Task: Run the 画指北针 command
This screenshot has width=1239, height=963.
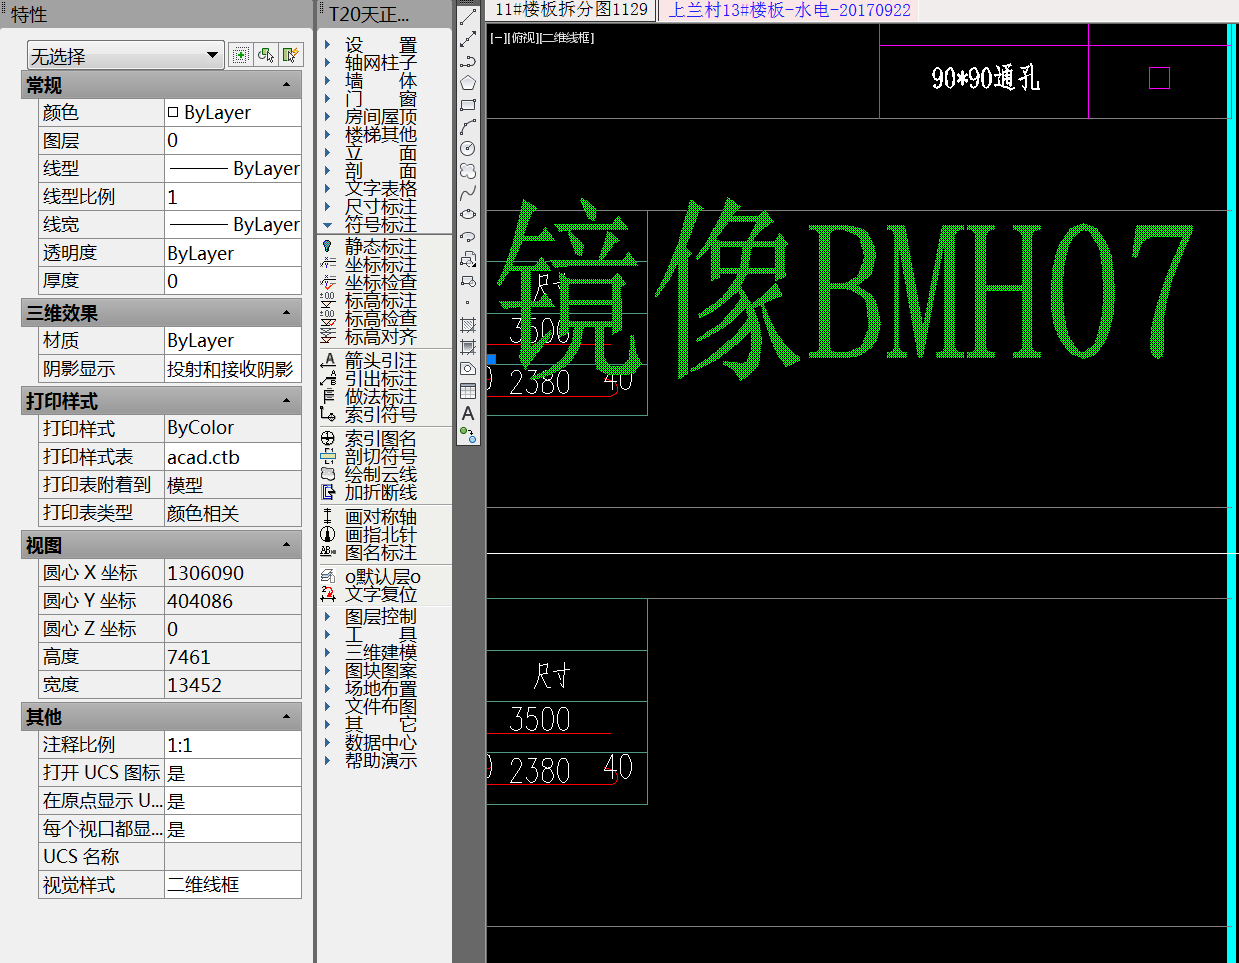Action: pos(380,535)
